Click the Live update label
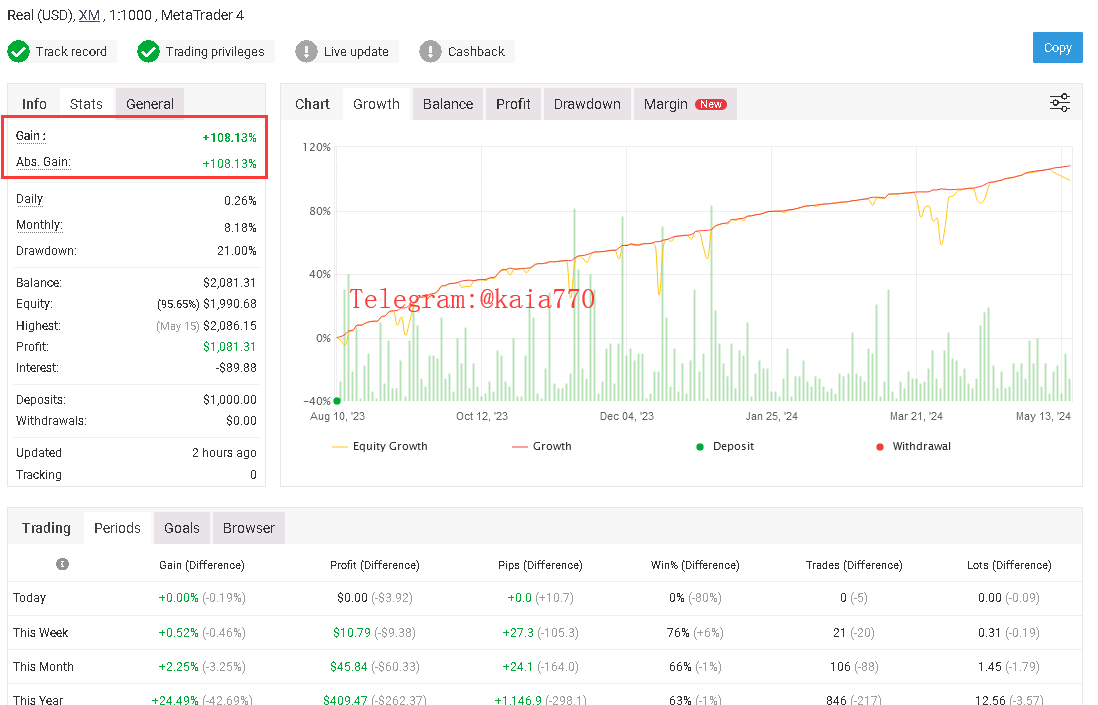 (x=356, y=51)
